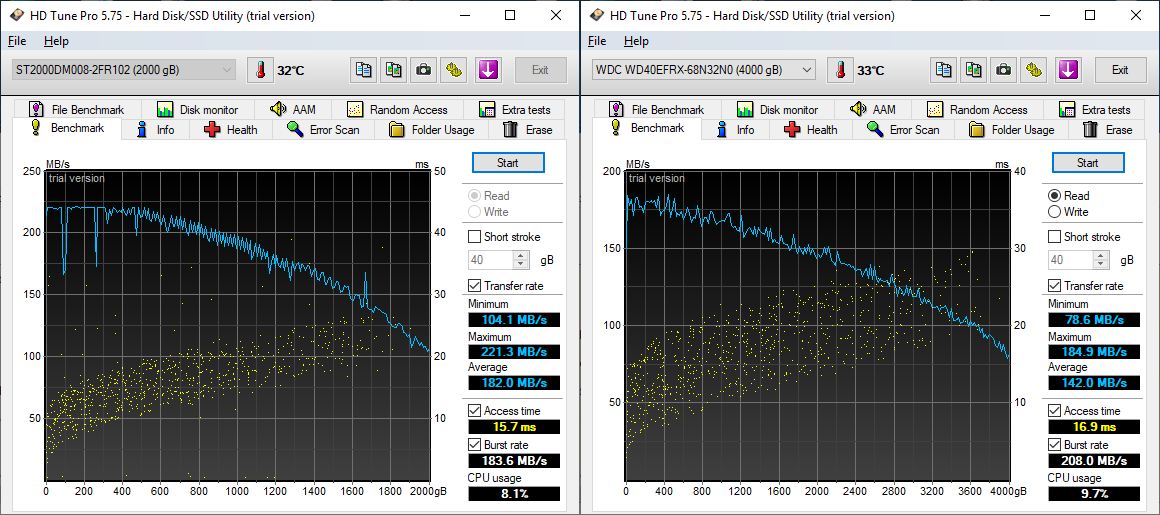1160x515 pixels.
Task: Copy text to clipboard icon in left window
Action: (x=363, y=70)
